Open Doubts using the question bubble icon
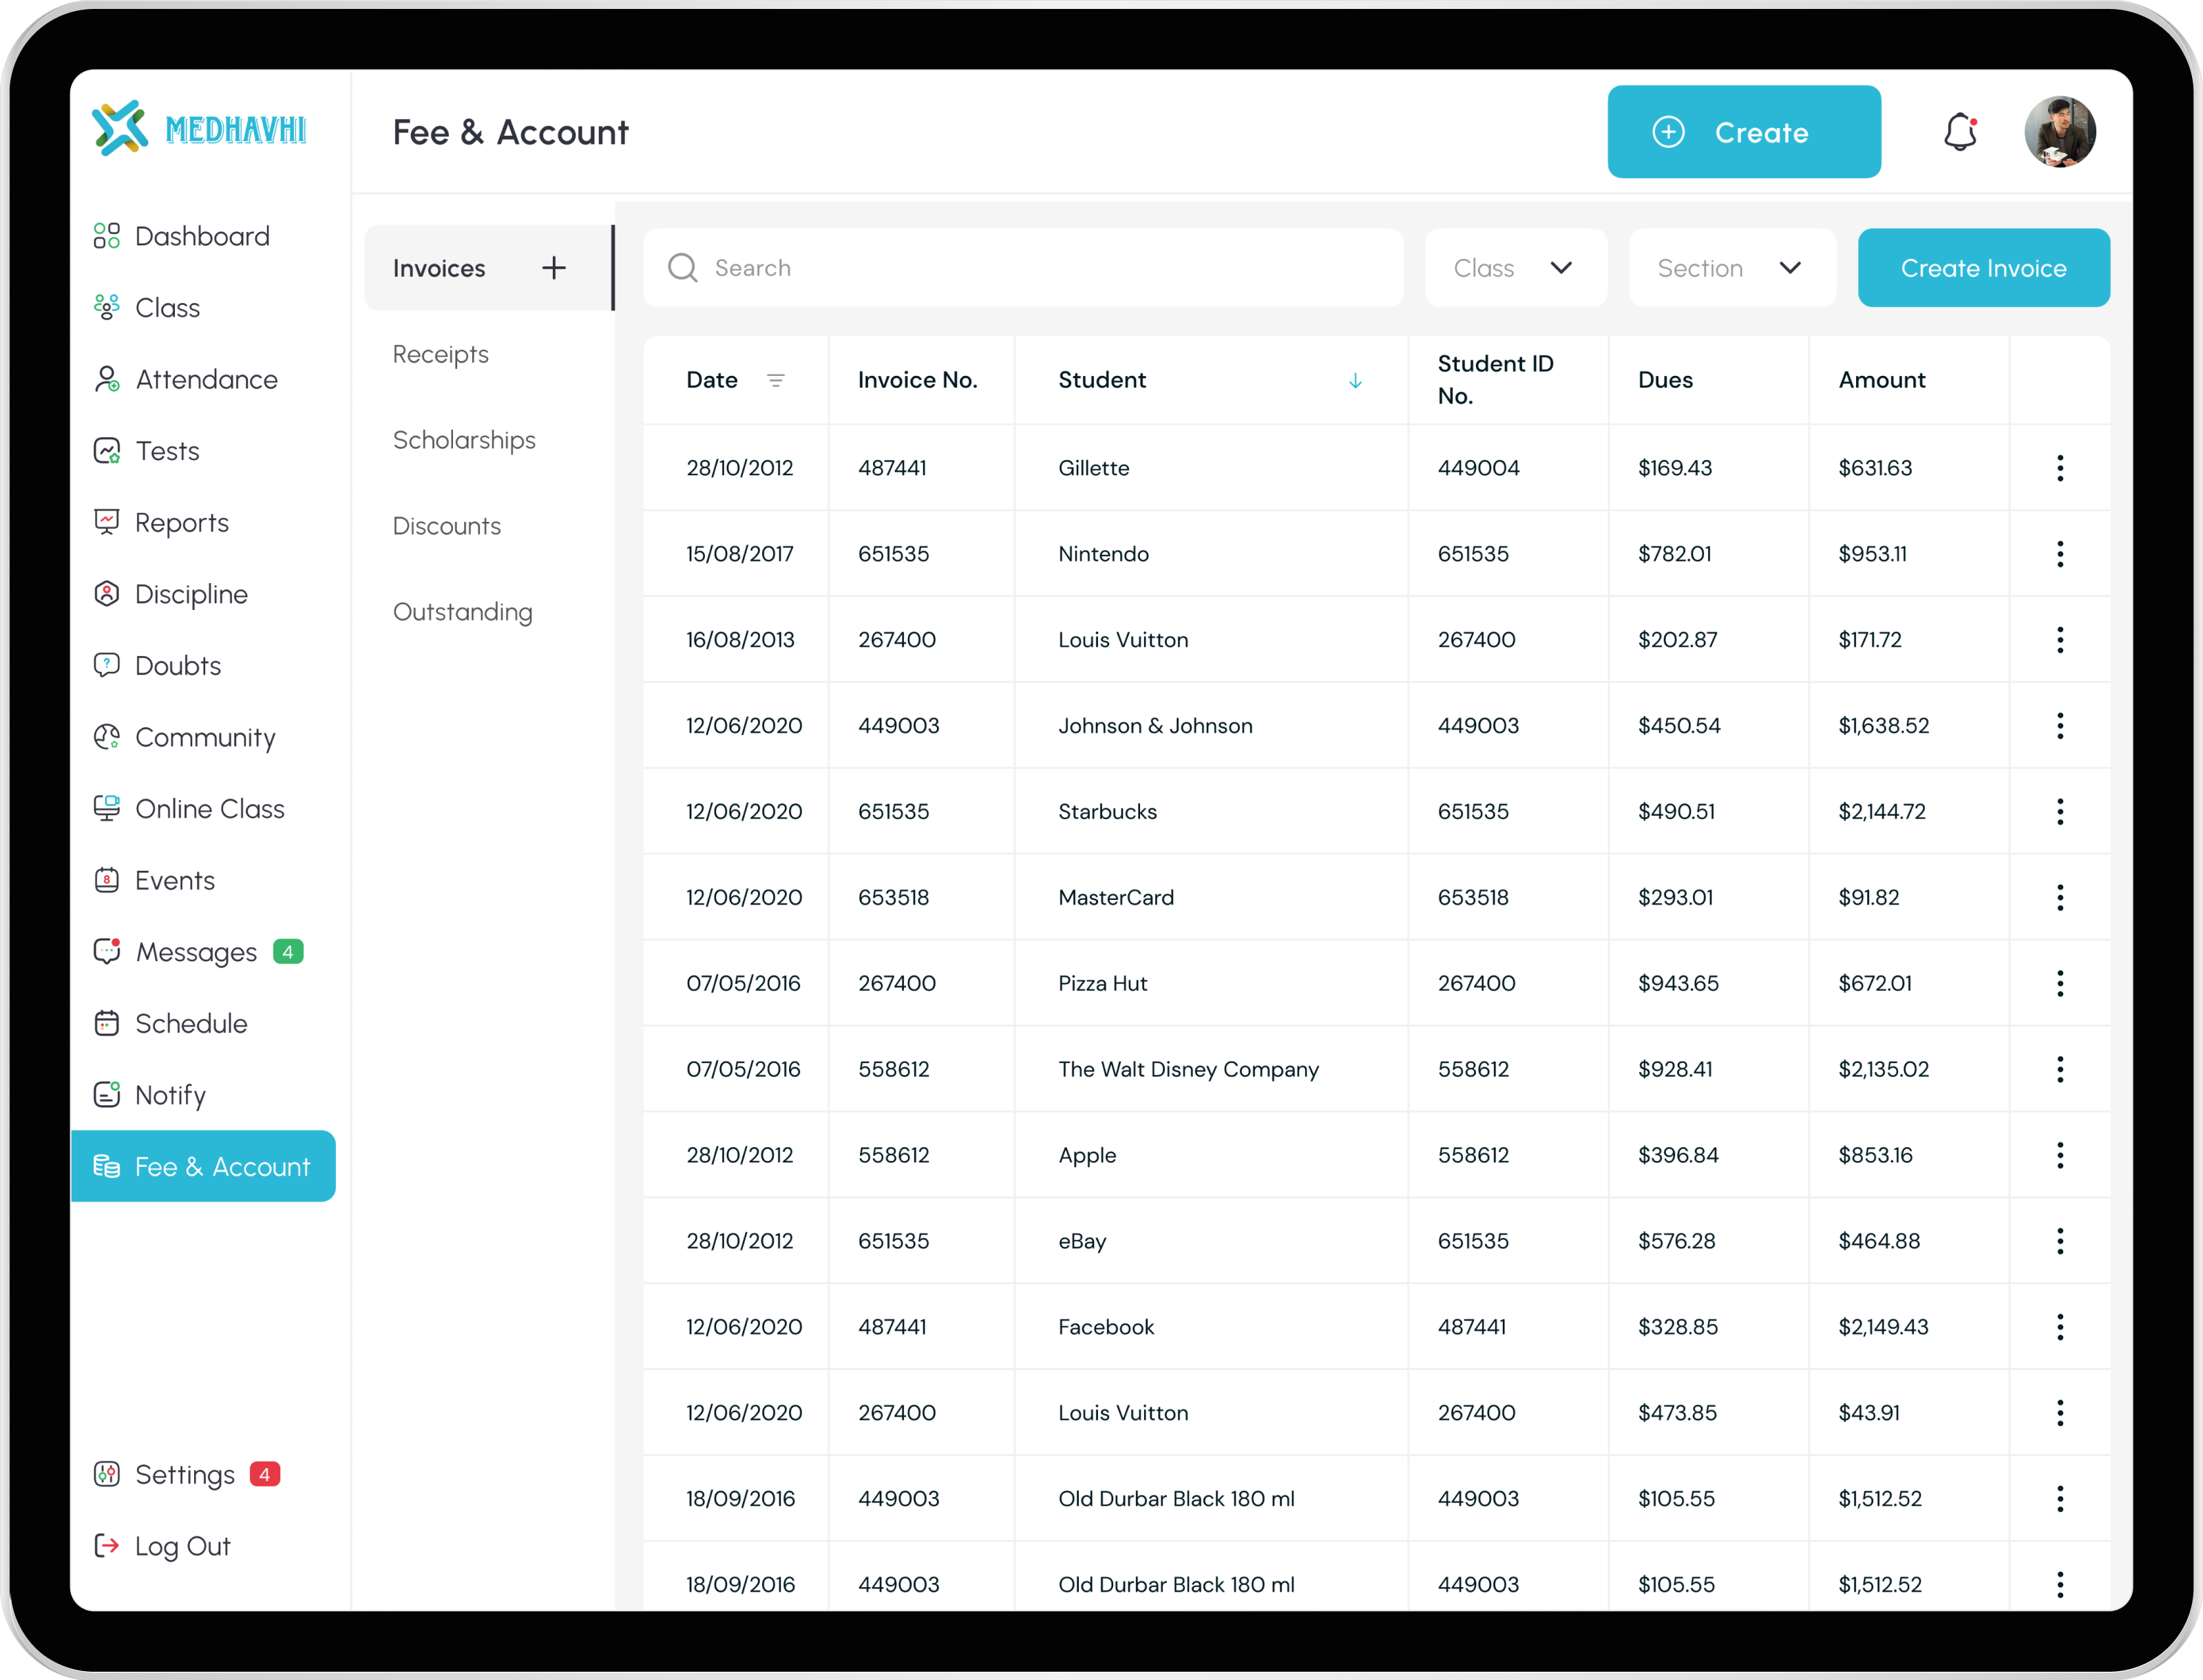2203x1680 pixels. pyautogui.click(x=107, y=665)
